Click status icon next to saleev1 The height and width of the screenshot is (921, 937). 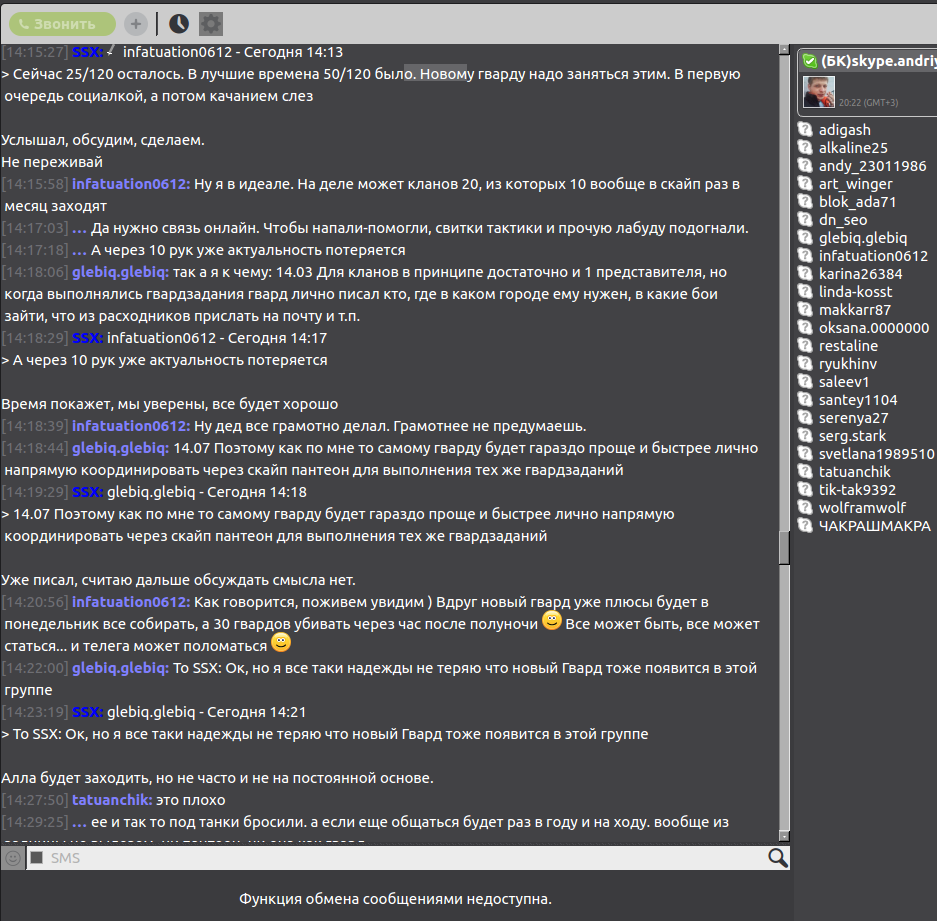coord(806,381)
